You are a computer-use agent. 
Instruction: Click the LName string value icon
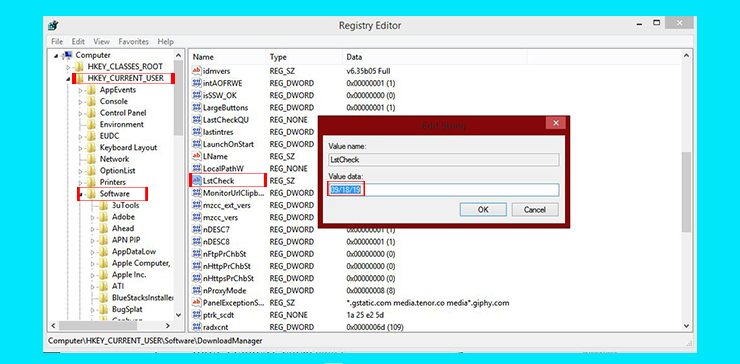coord(197,156)
